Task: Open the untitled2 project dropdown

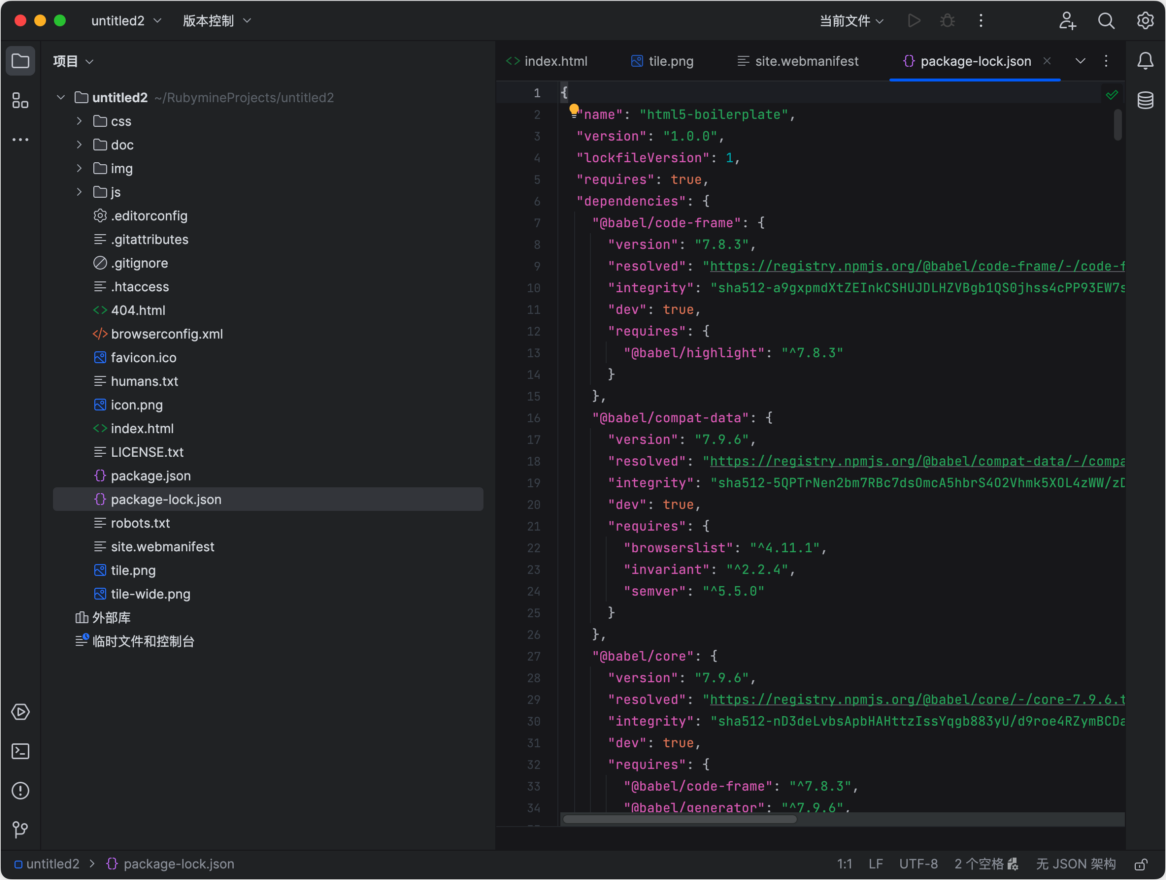Action: click(x=126, y=21)
